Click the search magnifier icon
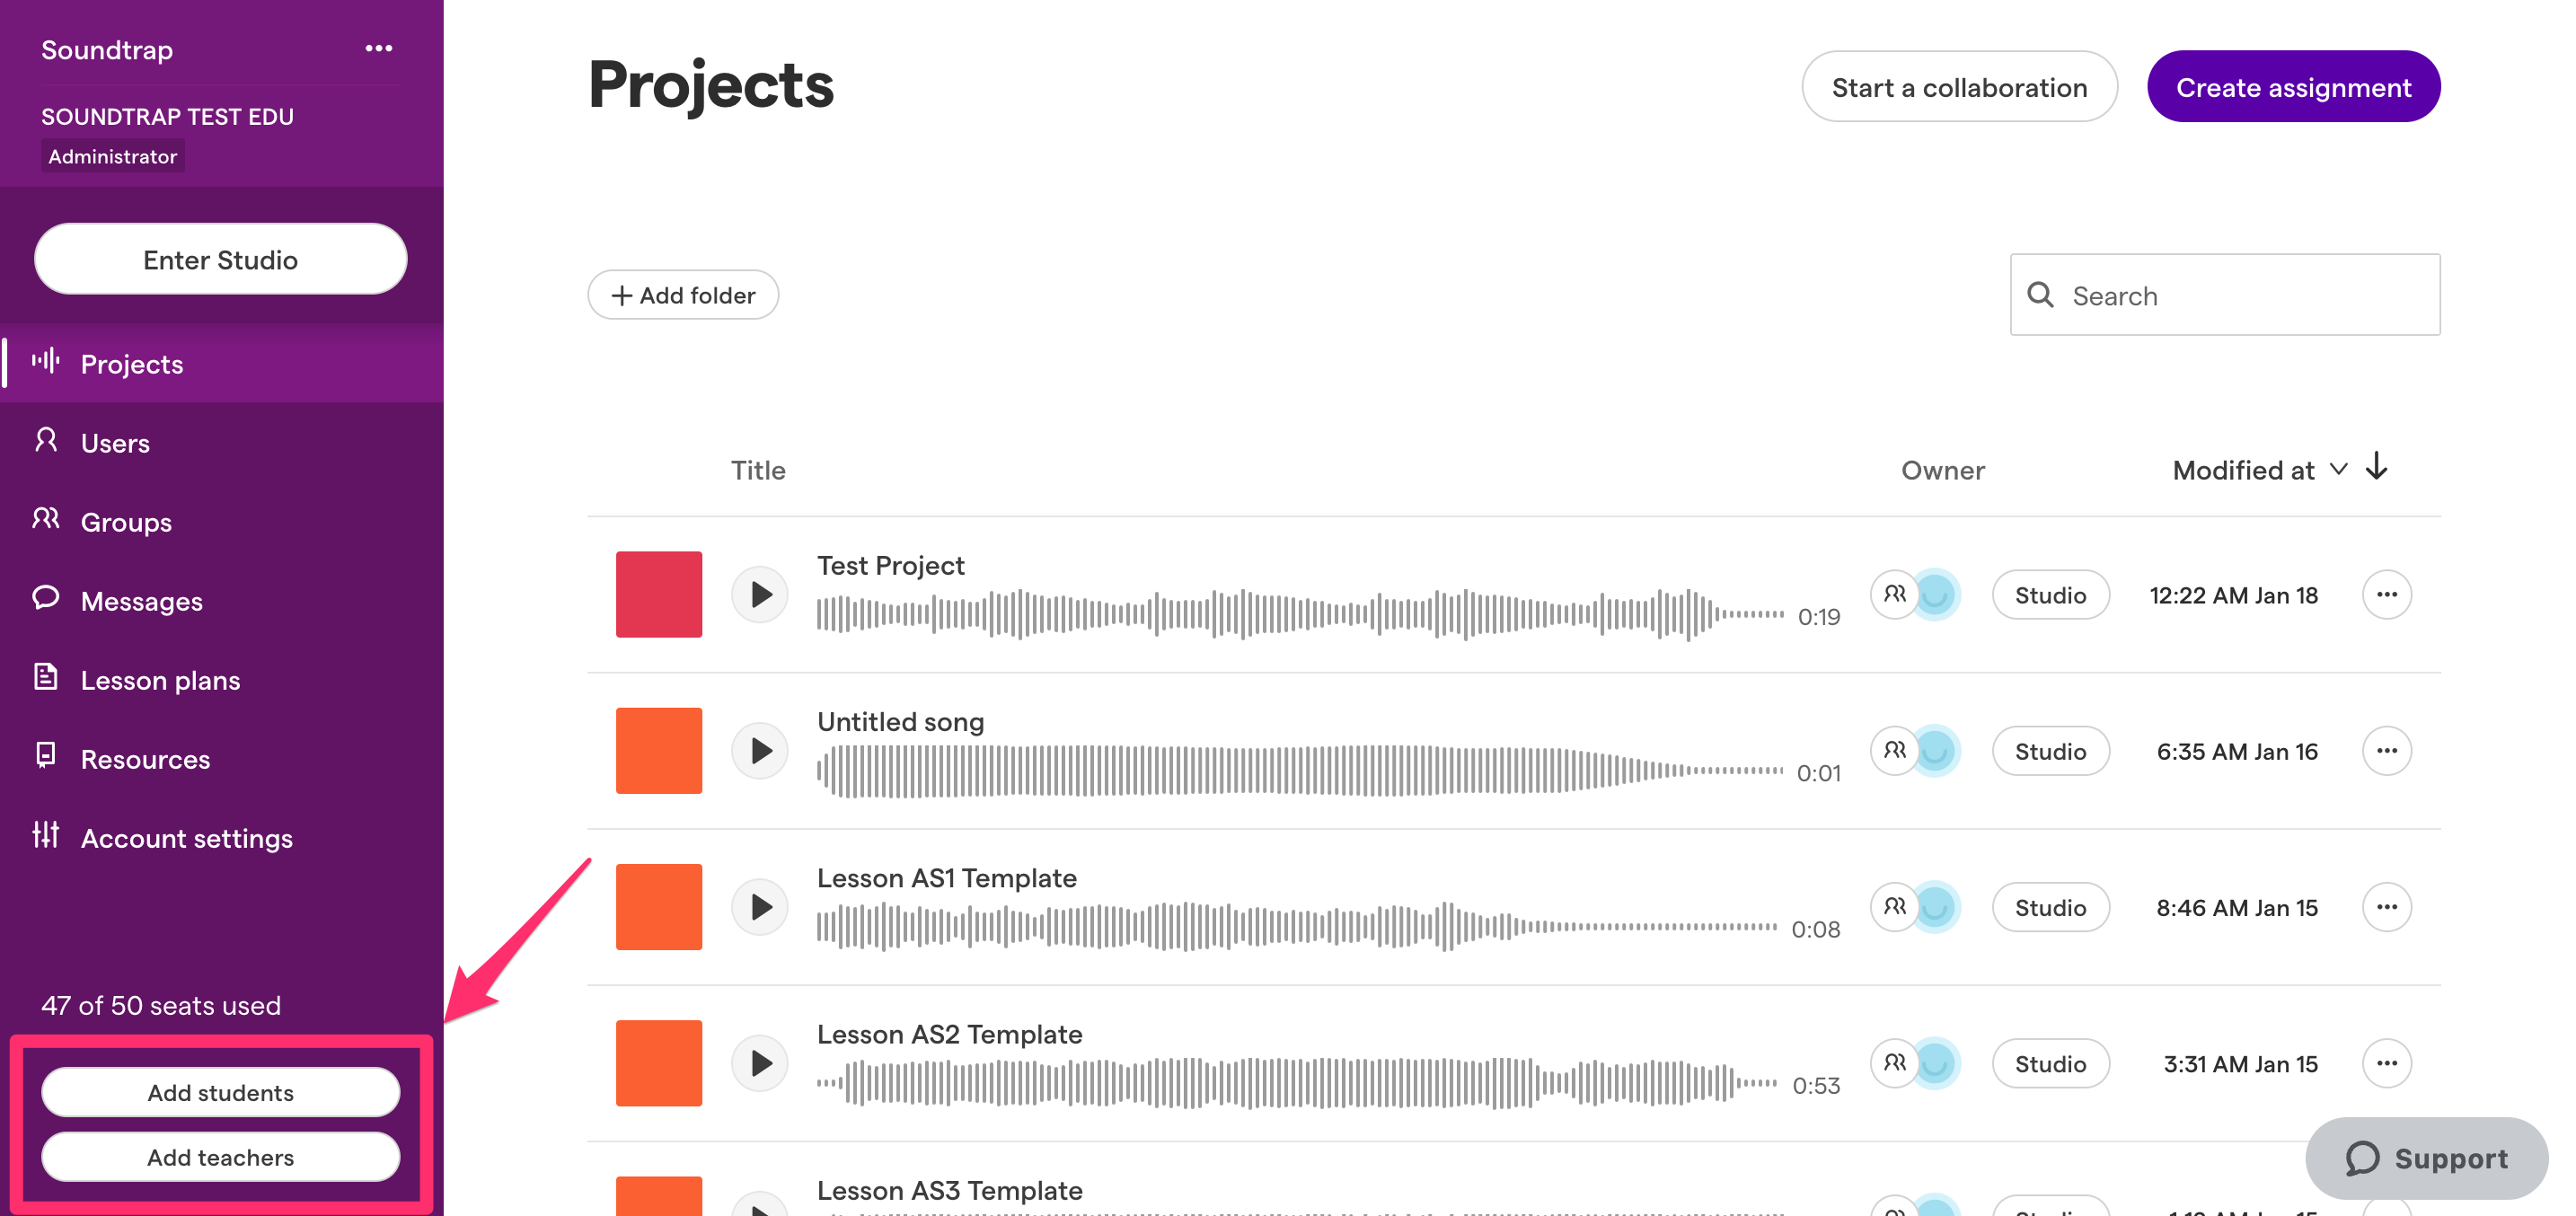The image size is (2576, 1216). tap(2042, 295)
